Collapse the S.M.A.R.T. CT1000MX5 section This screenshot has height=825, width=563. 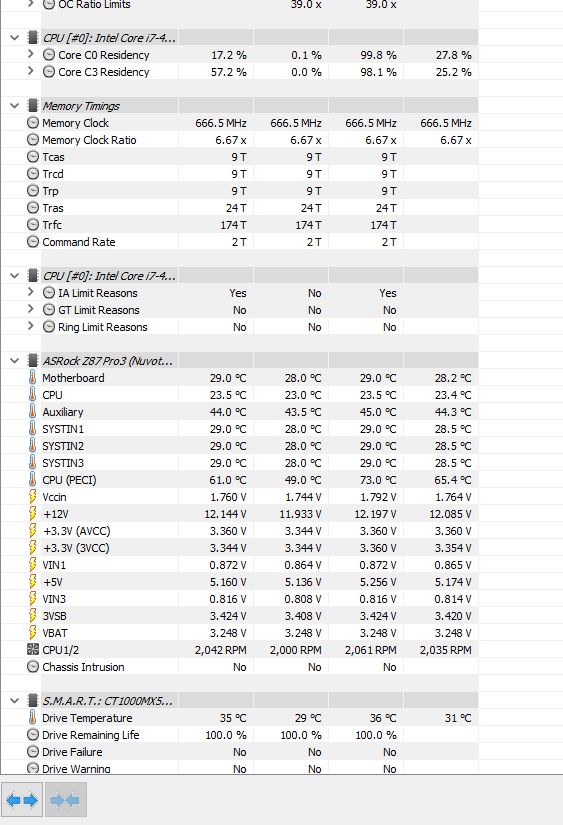pyautogui.click(x=15, y=701)
